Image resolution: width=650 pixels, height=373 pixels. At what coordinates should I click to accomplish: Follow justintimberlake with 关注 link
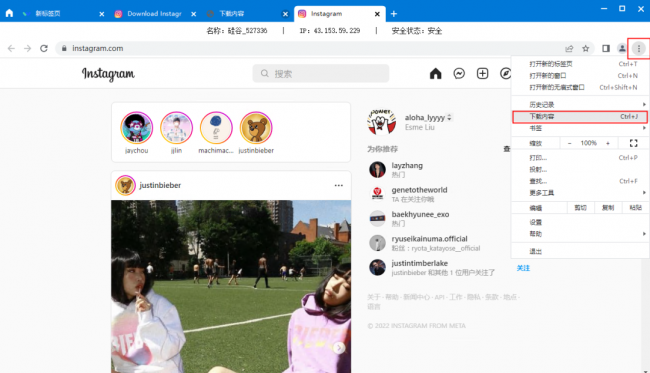click(523, 268)
